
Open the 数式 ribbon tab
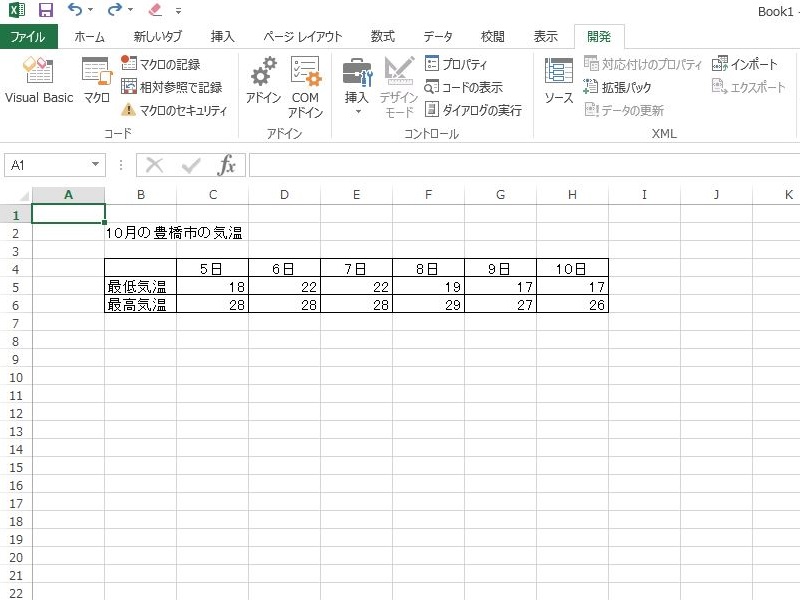pos(382,37)
